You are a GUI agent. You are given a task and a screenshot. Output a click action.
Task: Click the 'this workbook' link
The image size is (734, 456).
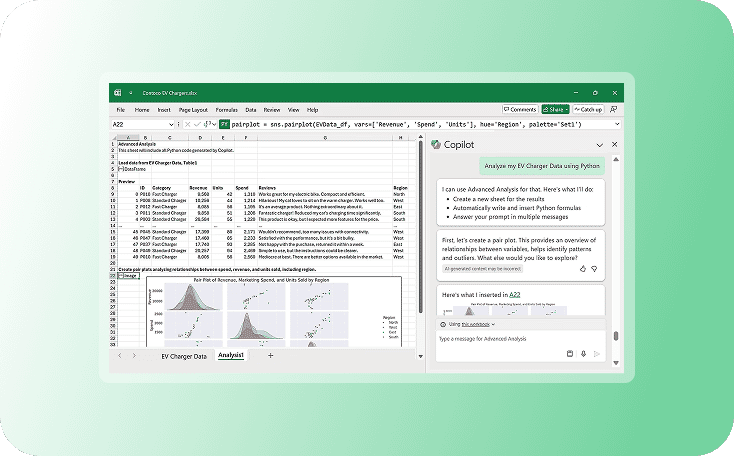[476, 324]
